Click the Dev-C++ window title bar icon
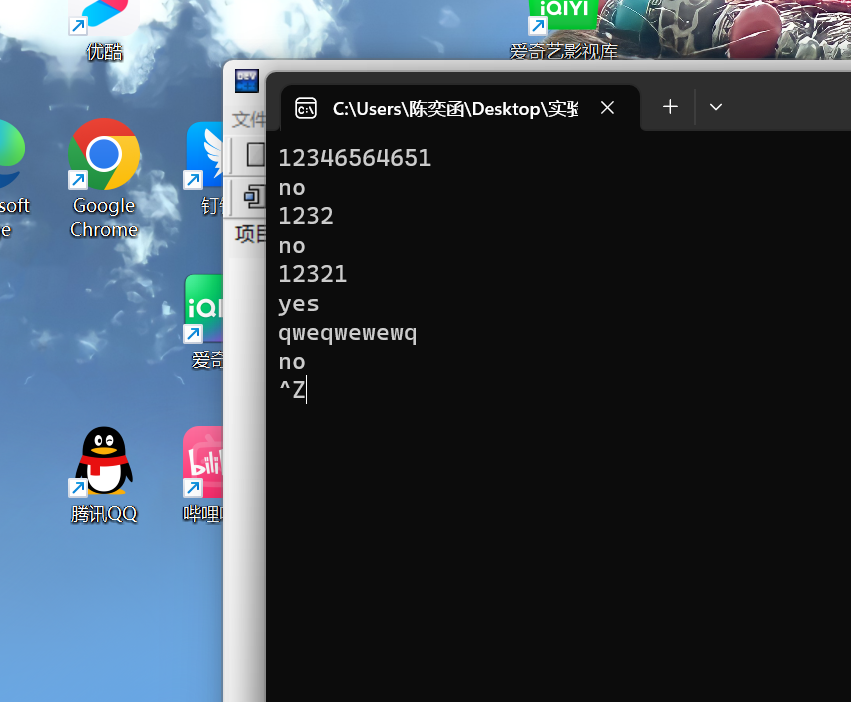851x702 pixels. pos(247,81)
